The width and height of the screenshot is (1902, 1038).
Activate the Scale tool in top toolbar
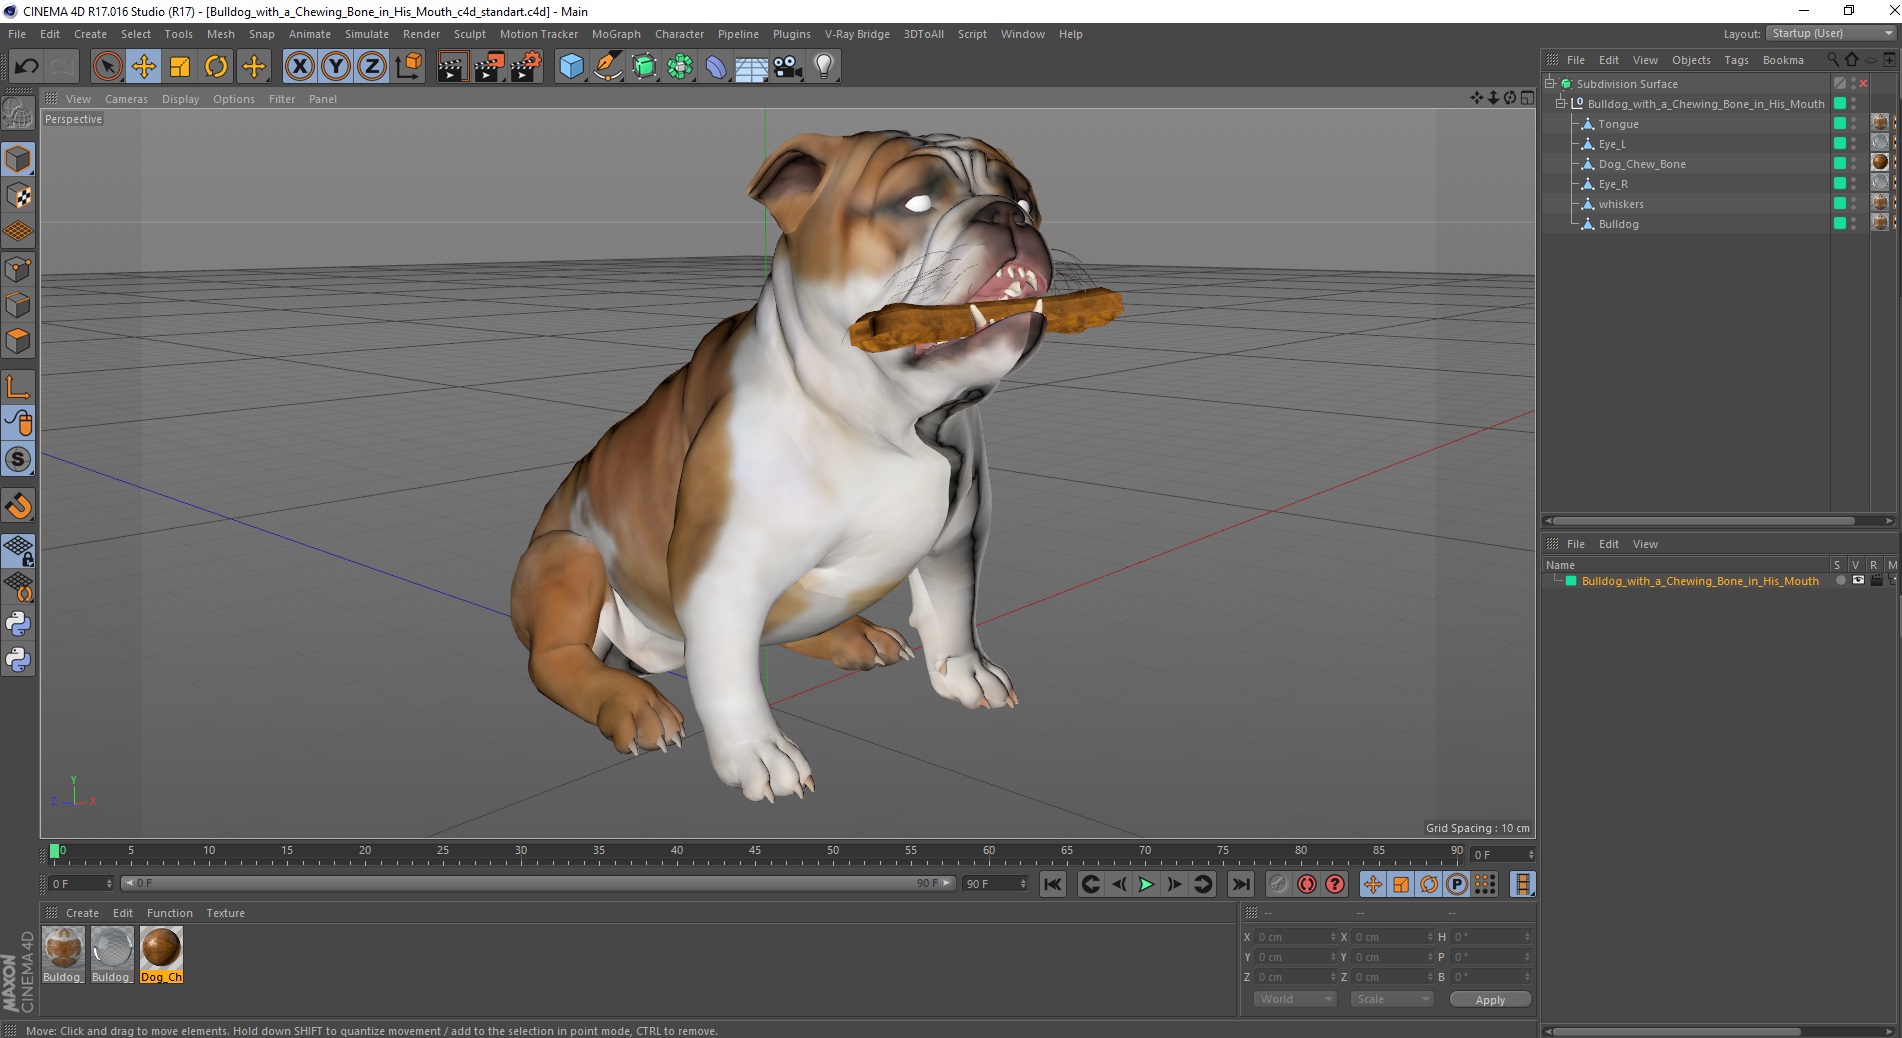coord(180,67)
